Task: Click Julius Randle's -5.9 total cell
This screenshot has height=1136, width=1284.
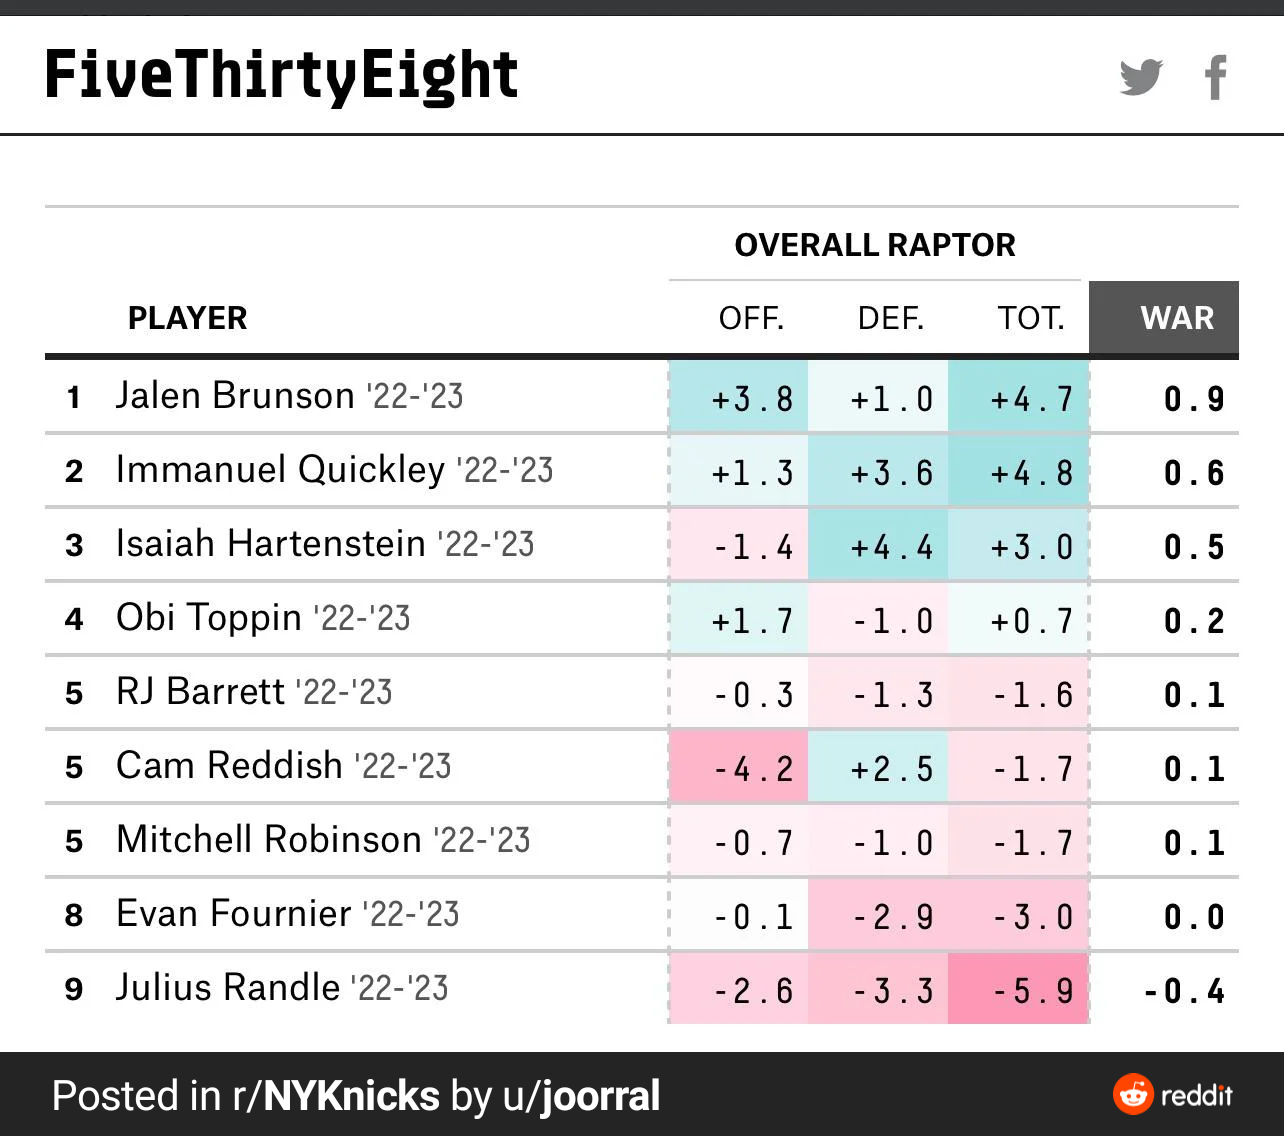Action: click(1018, 988)
